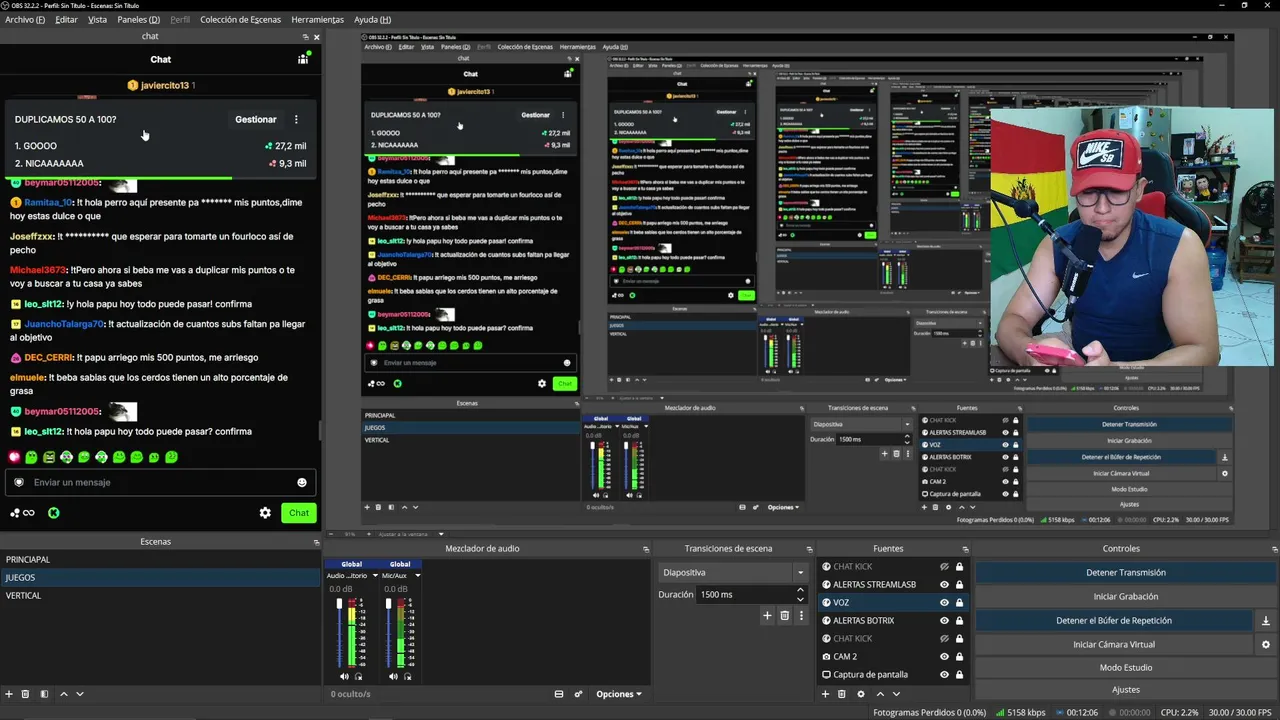Open chat user list icon
The image size is (1280, 720).
[x=303, y=59]
